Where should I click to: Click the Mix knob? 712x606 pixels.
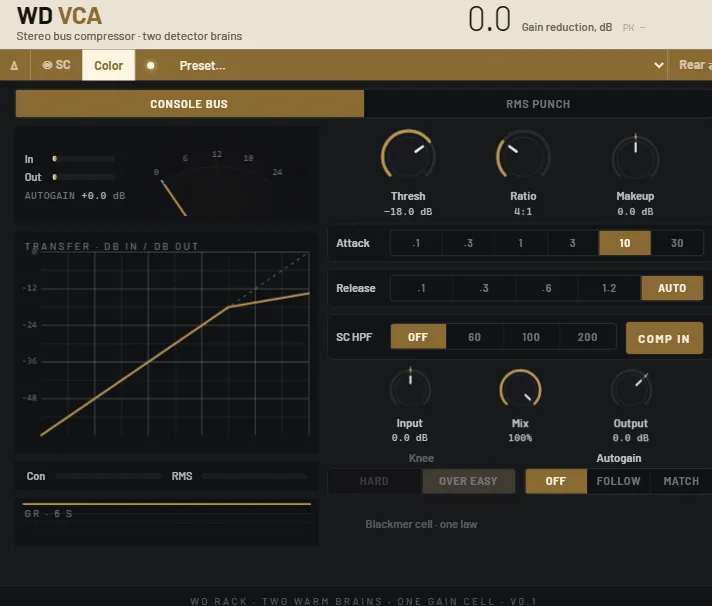520,389
